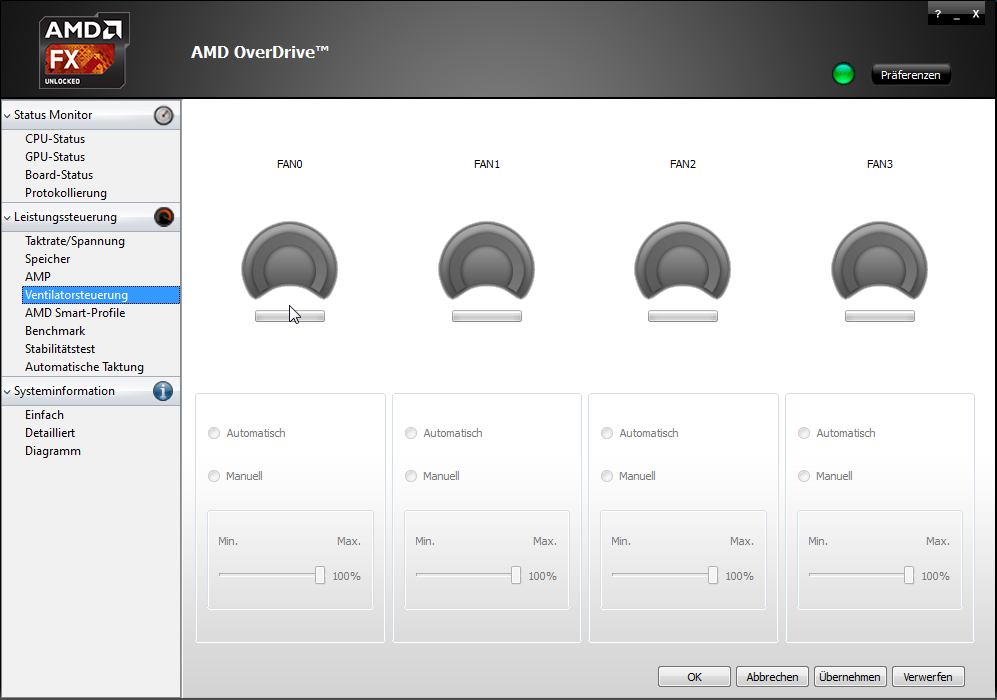Click the Systeminformation info icon

tap(163, 391)
